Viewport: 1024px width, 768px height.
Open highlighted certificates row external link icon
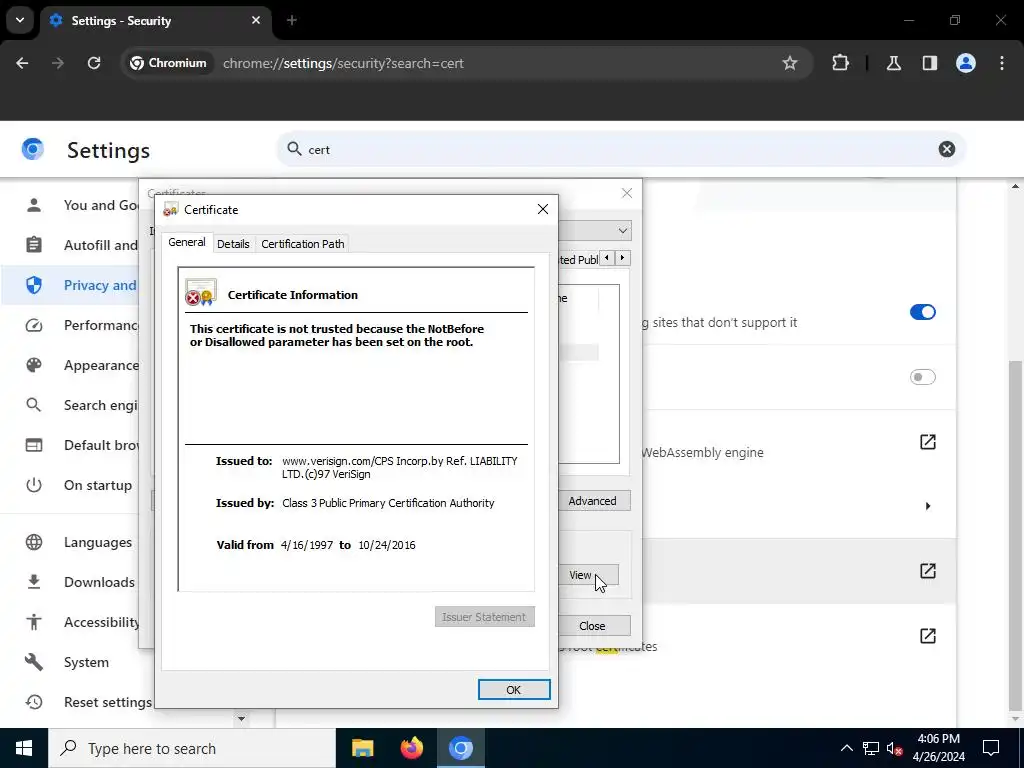927,571
